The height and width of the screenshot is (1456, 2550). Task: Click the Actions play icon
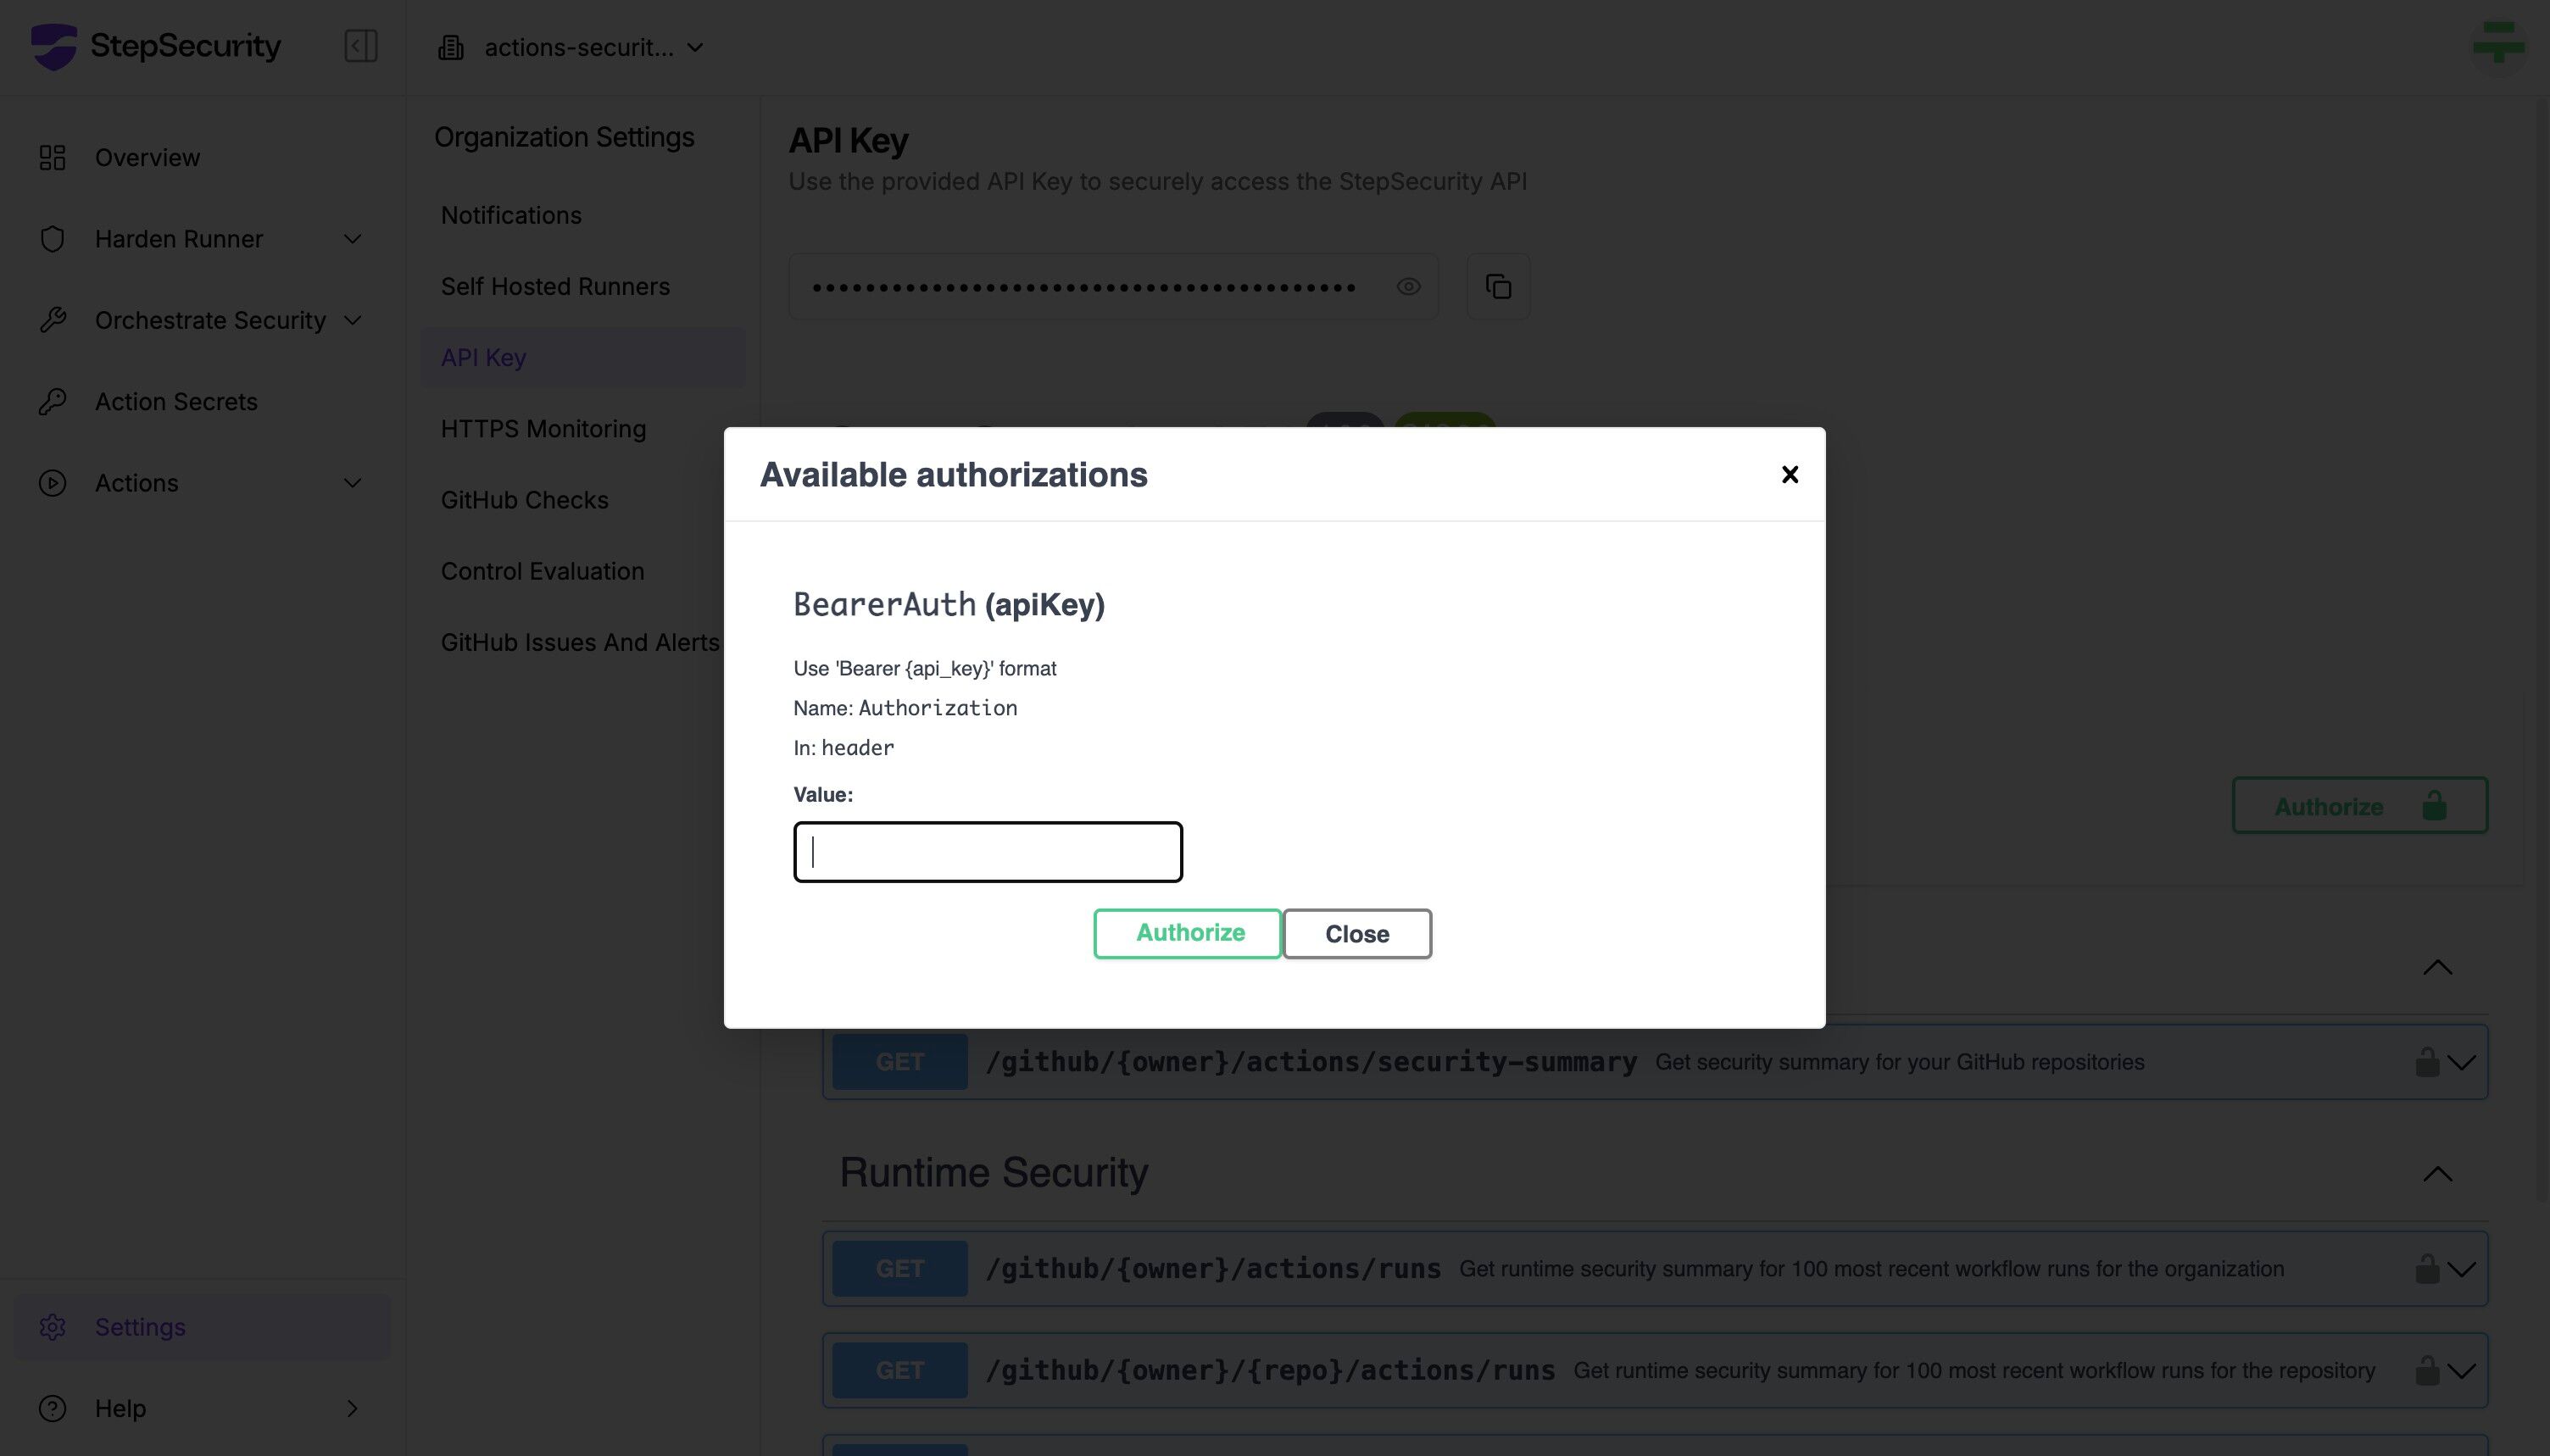(52, 483)
